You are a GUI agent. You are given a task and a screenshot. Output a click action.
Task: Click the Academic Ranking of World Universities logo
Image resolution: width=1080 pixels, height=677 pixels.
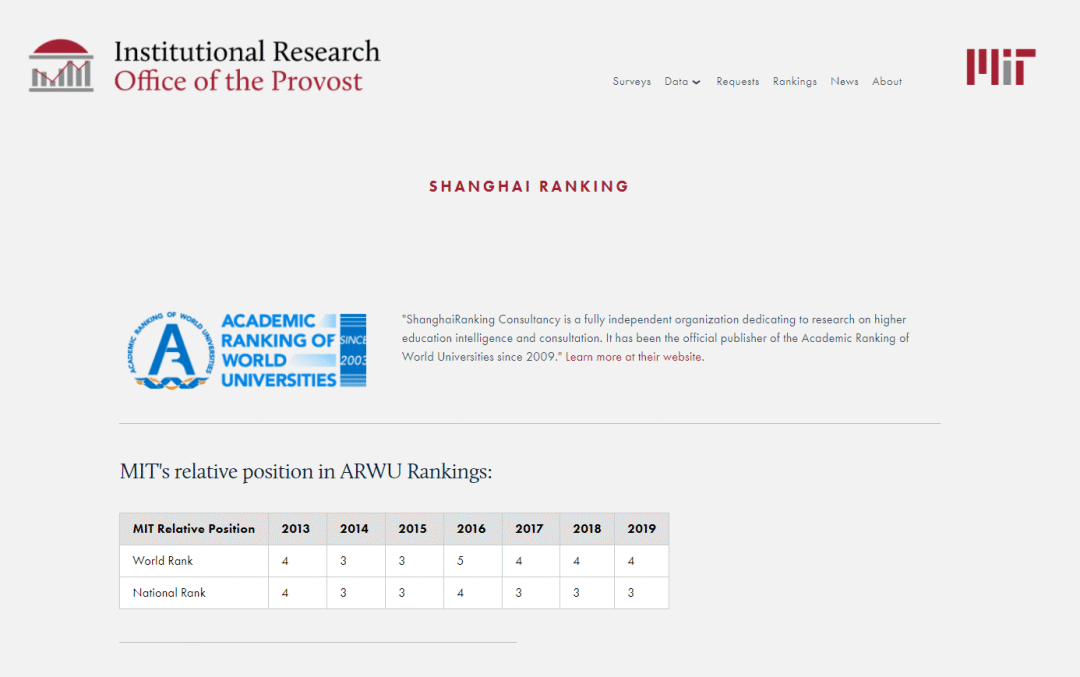coord(247,351)
